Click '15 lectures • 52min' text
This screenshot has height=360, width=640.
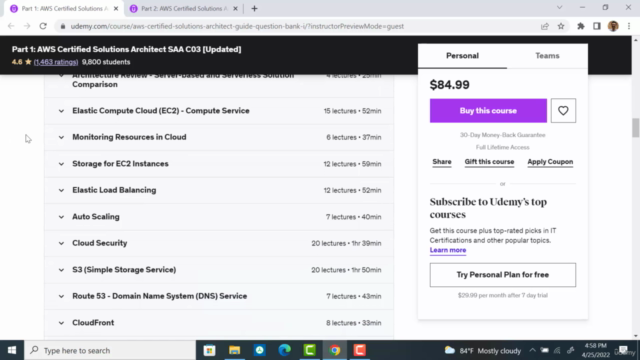(x=352, y=111)
